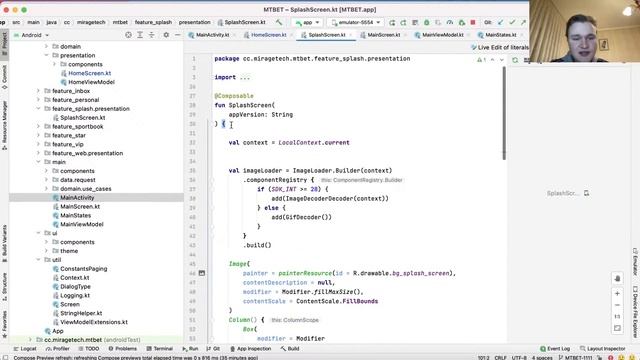The height and width of the screenshot is (360, 640).
Task: Expand the feature_sportbook package
Action: (x=38, y=127)
